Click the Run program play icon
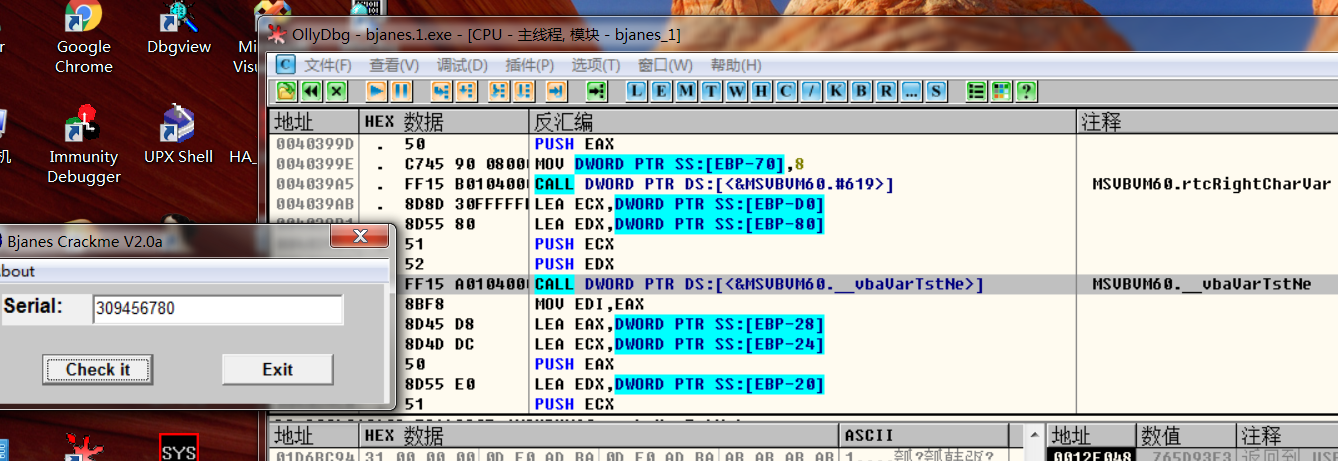 [377, 92]
